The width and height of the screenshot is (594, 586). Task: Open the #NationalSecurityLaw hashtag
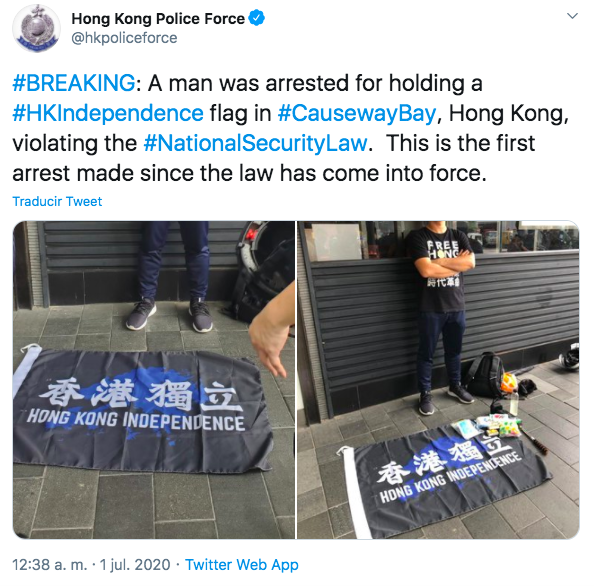256,143
